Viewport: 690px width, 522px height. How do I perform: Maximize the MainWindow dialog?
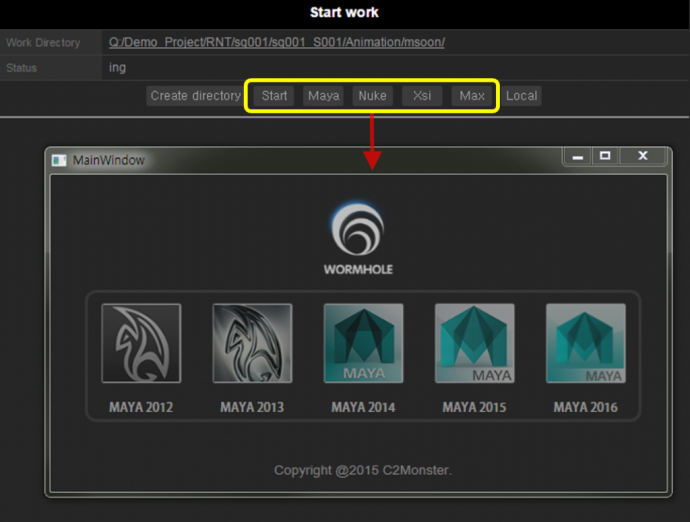tap(605, 156)
